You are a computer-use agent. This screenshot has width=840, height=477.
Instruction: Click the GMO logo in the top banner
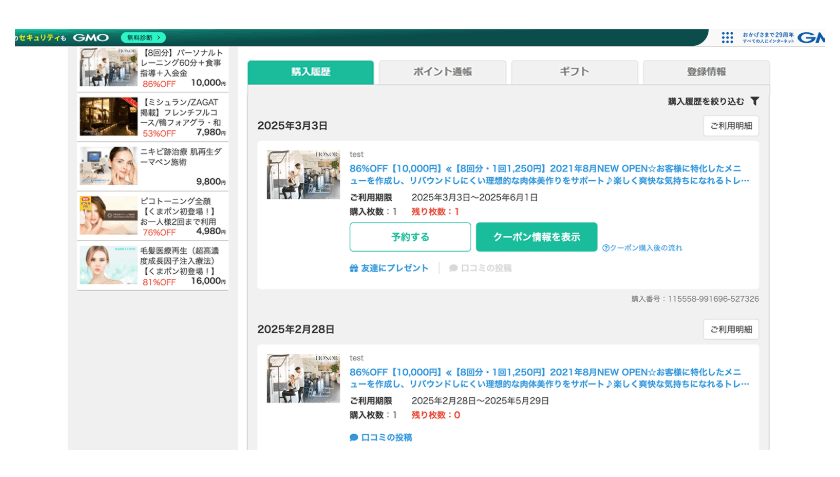(x=91, y=38)
